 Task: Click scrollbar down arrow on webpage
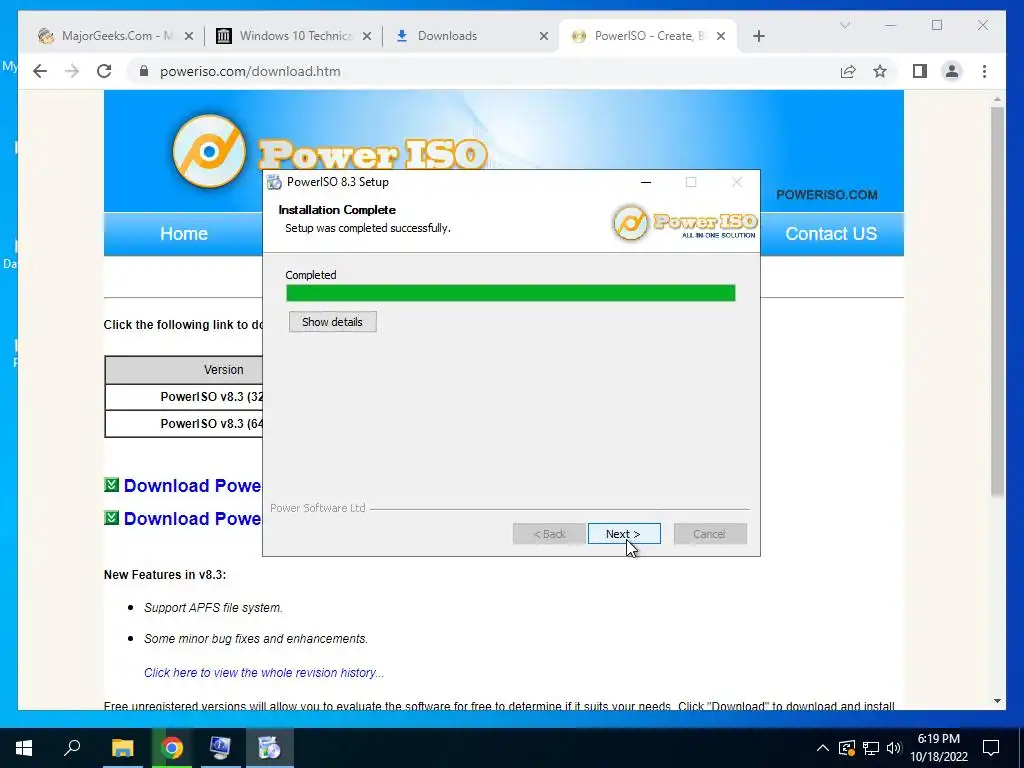[997, 701]
